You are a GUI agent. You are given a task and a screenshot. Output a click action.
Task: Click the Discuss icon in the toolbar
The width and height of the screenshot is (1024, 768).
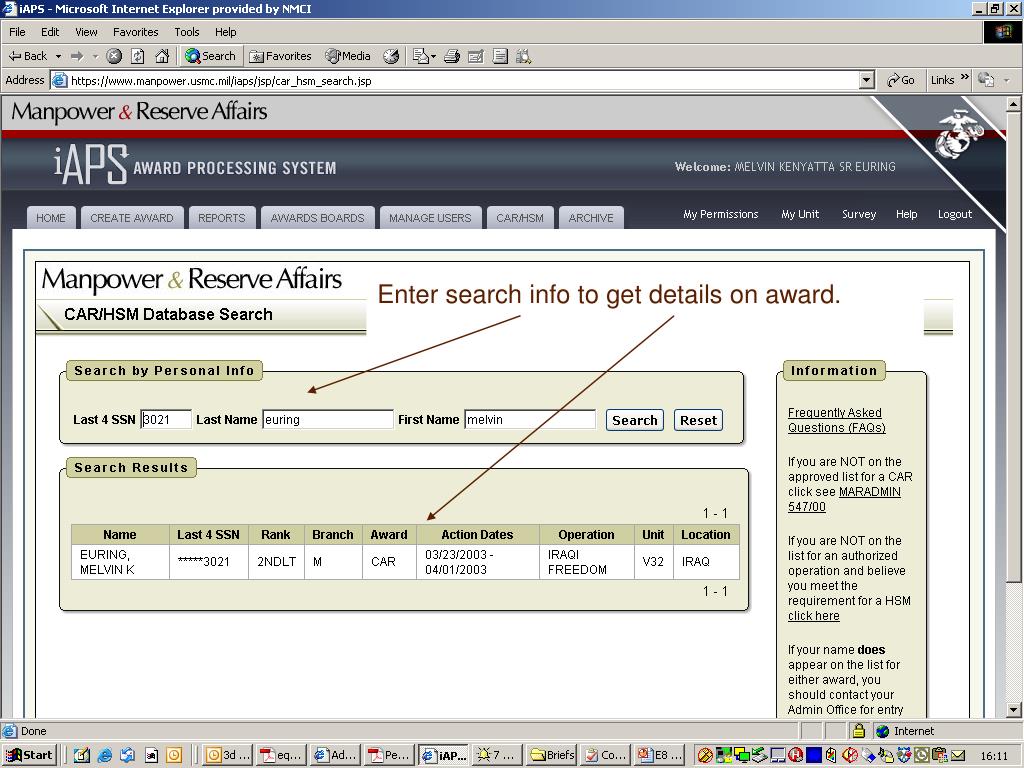pyautogui.click(x=500, y=56)
